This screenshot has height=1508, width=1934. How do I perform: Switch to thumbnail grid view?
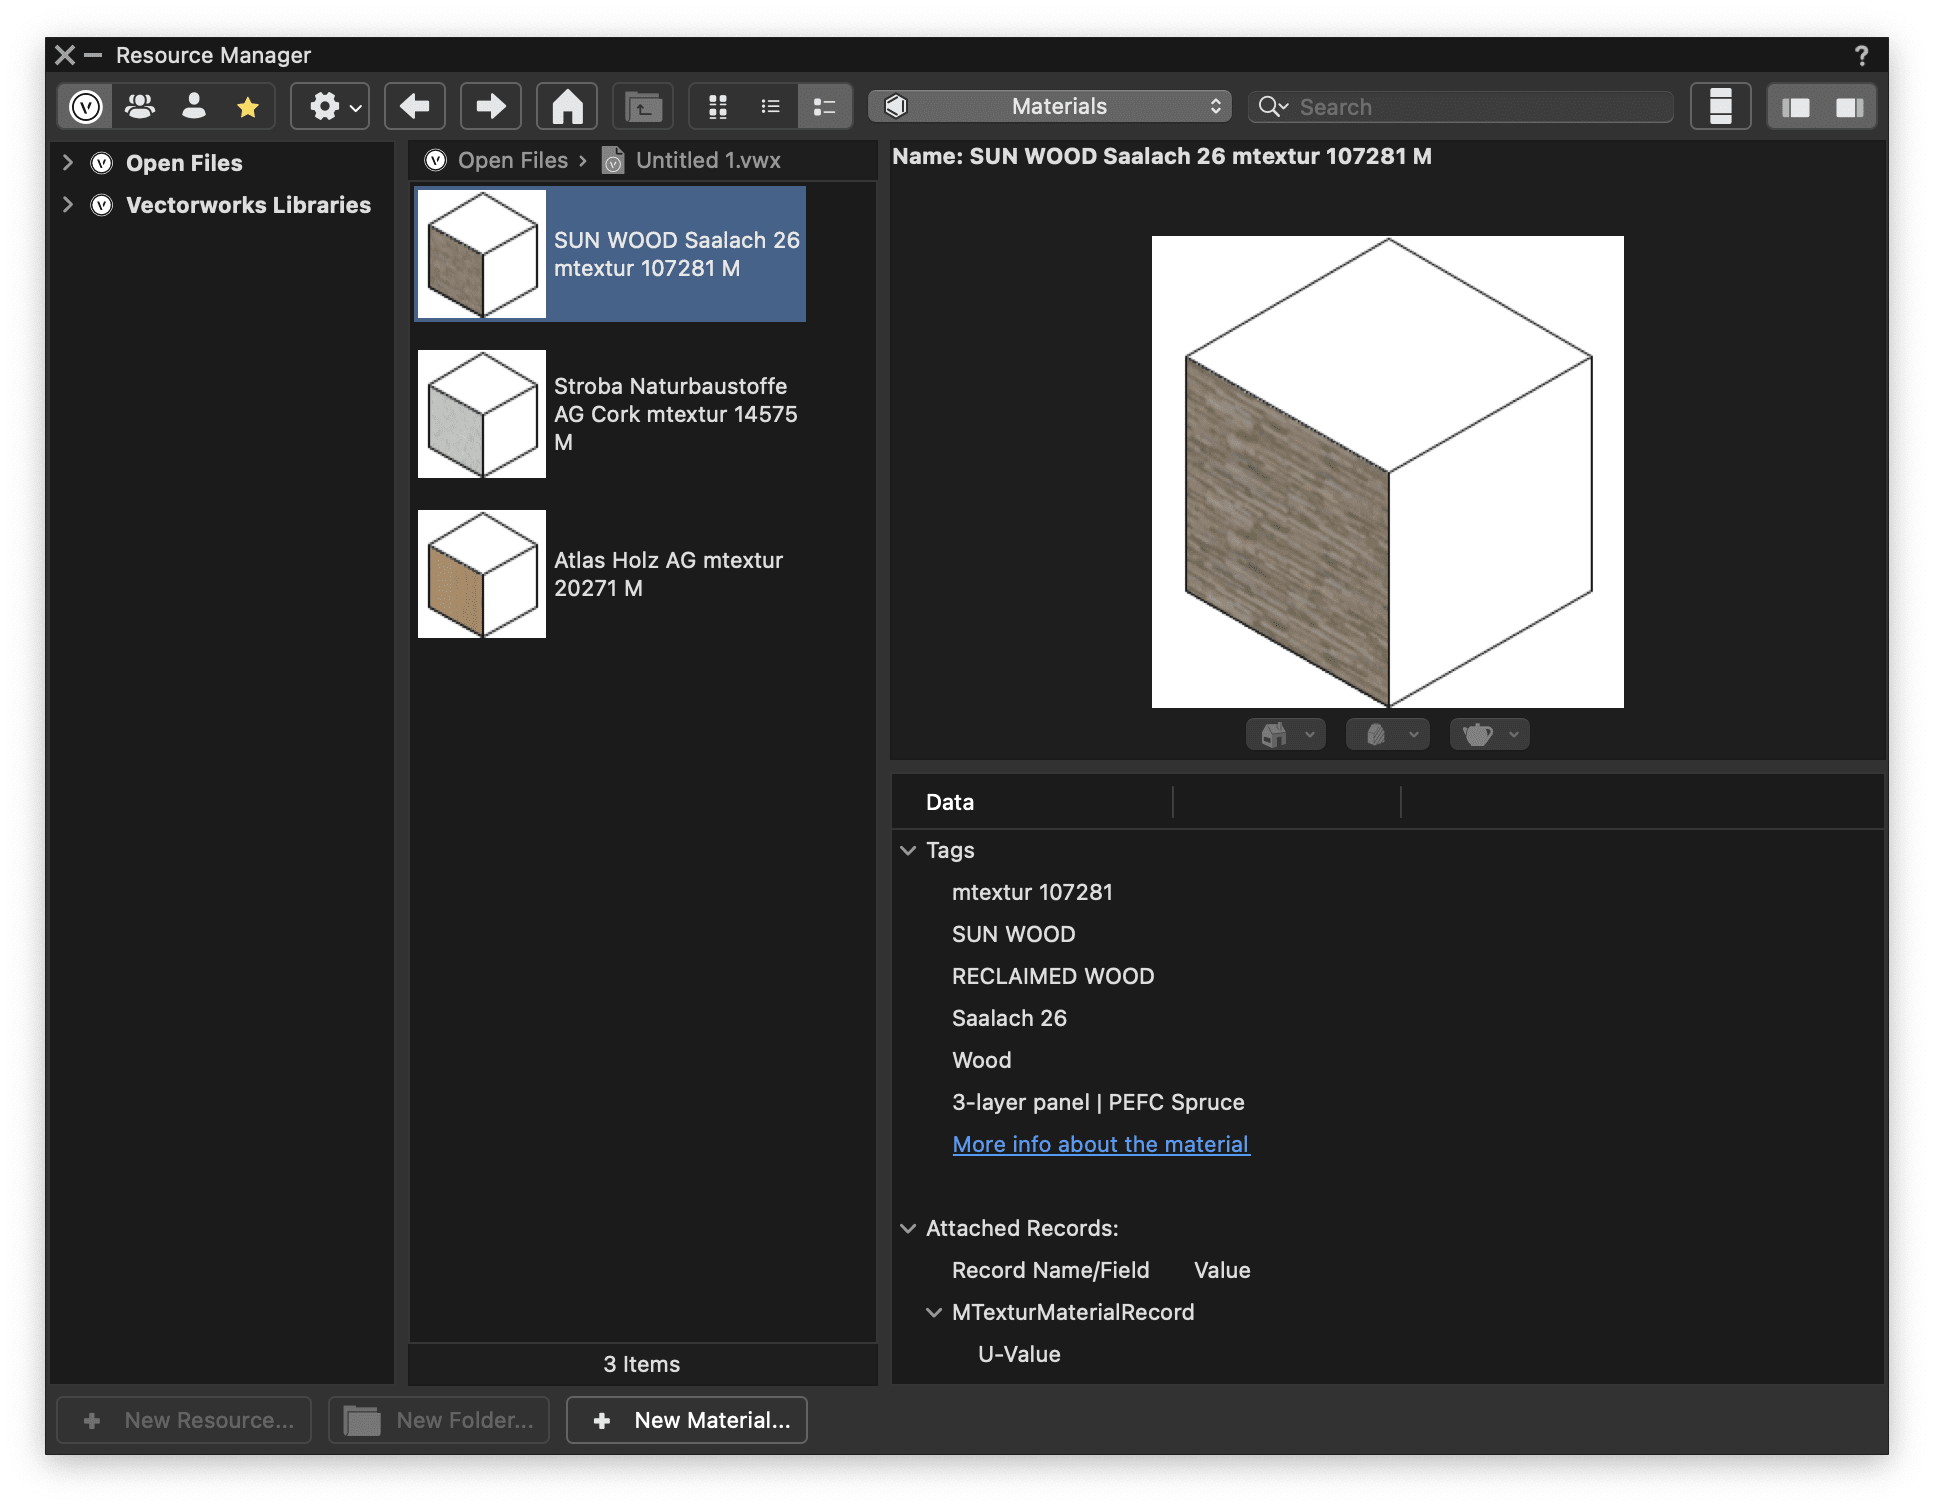click(718, 105)
